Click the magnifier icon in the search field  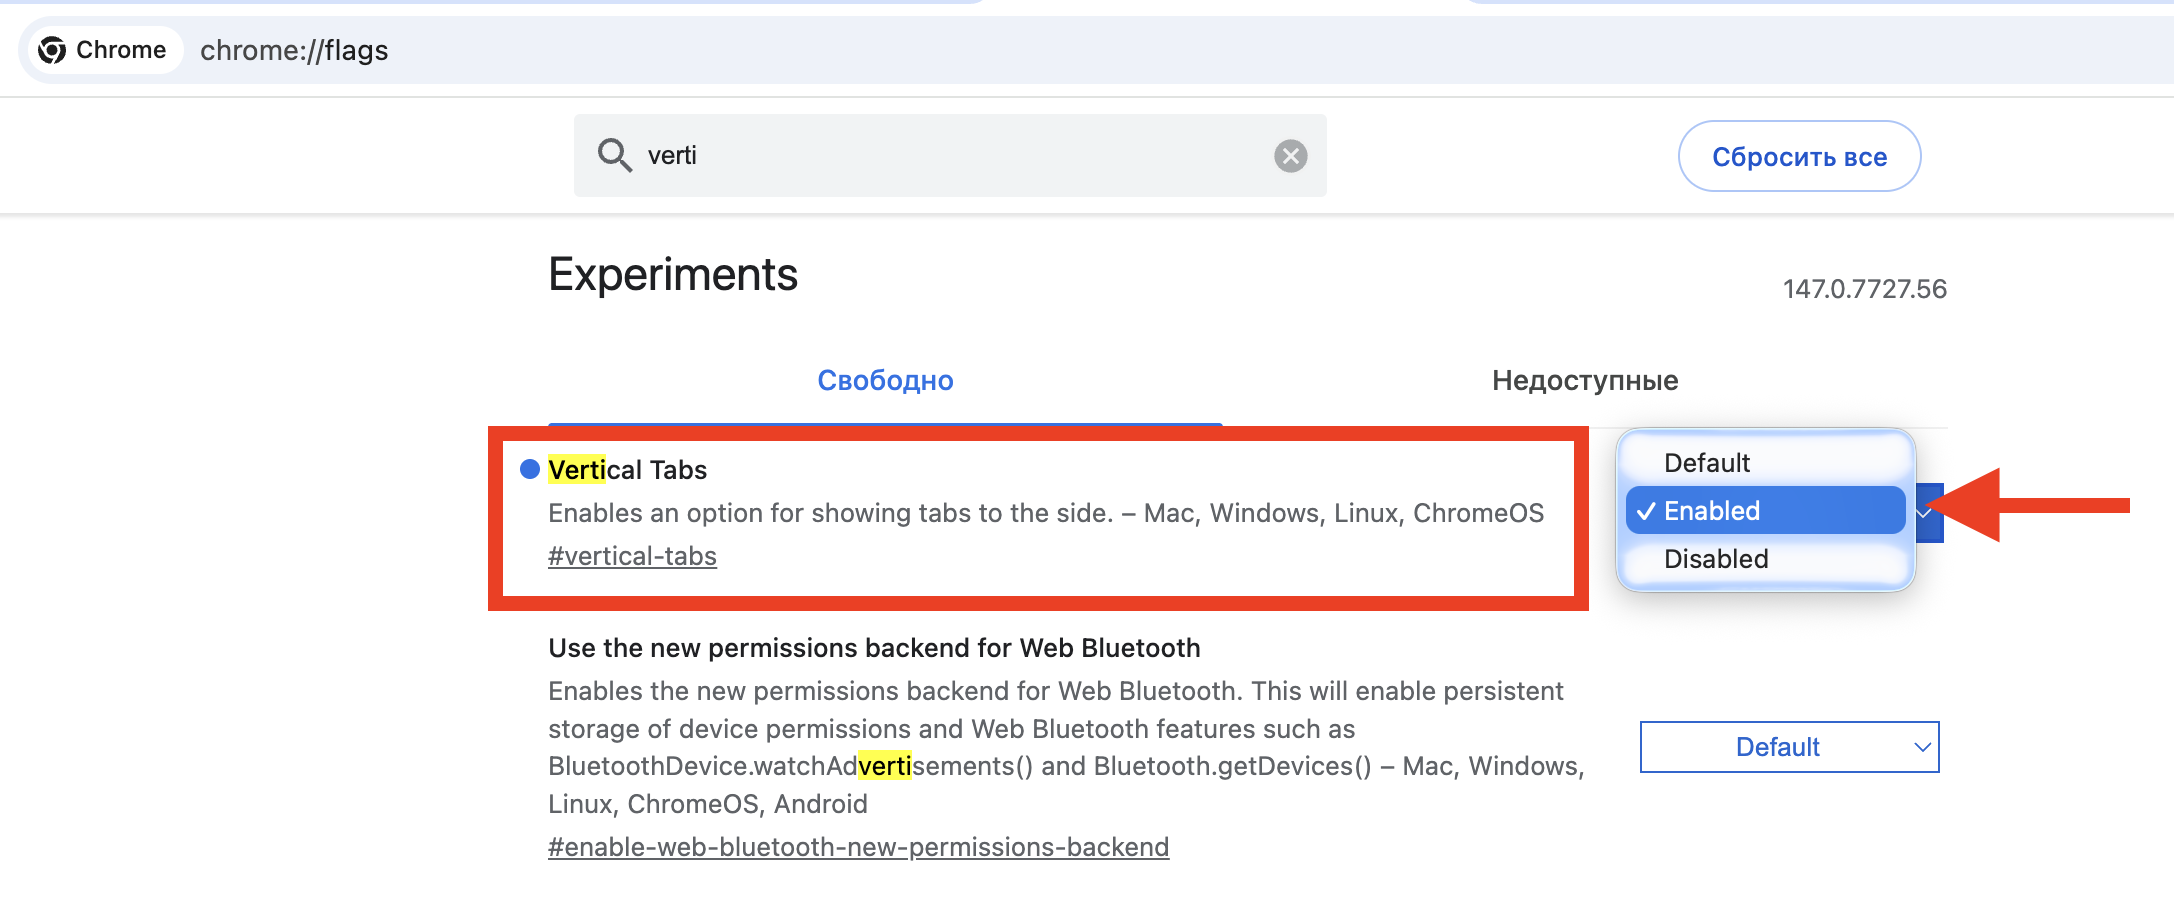click(616, 155)
